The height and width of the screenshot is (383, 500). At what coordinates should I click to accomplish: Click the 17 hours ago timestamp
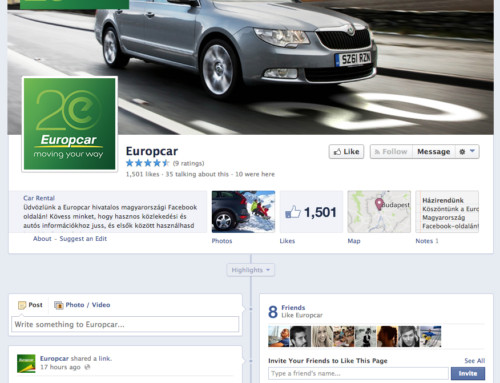coord(60,367)
